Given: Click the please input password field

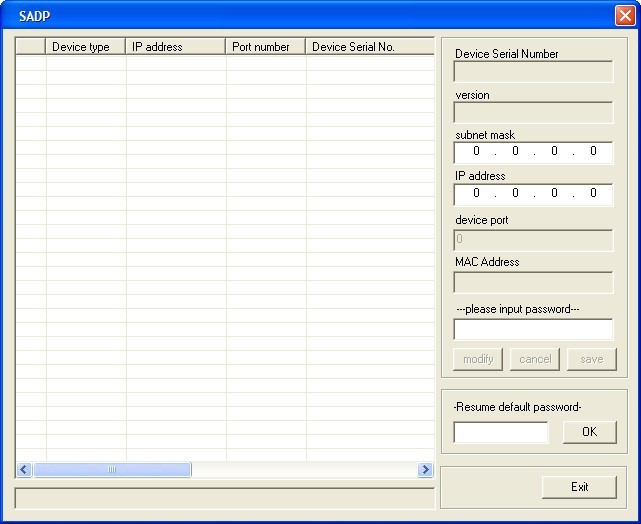Looking at the screenshot, I should tap(533, 329).
